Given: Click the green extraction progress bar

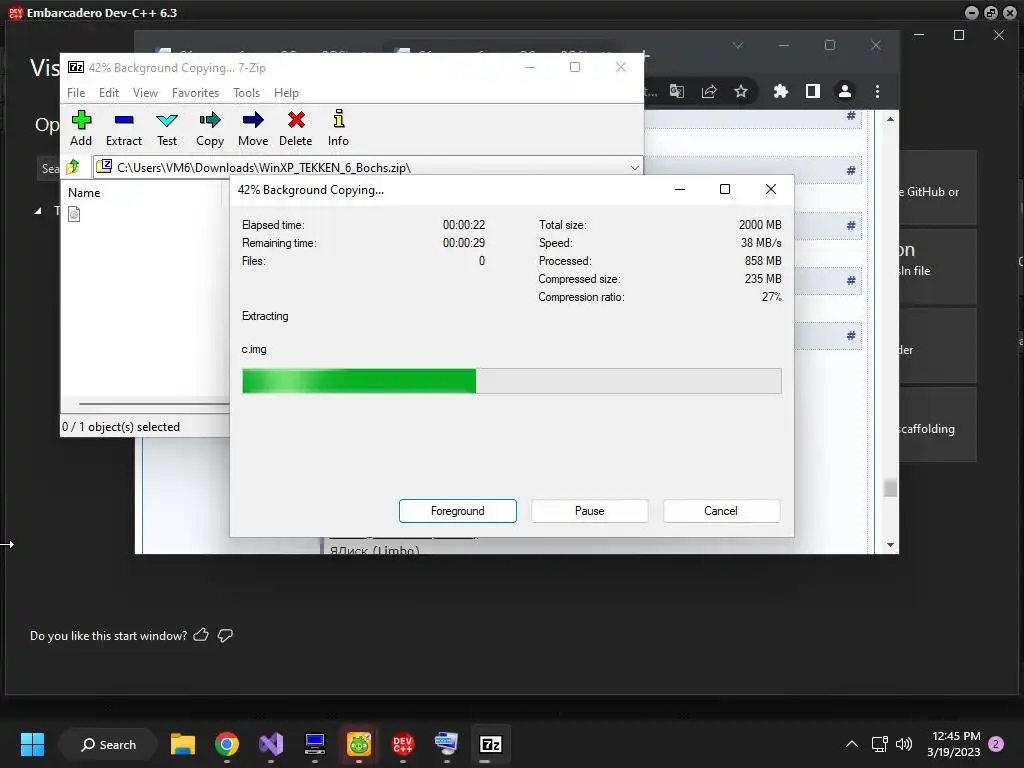Looking at the screenshot, I should (x=511, y=381).
